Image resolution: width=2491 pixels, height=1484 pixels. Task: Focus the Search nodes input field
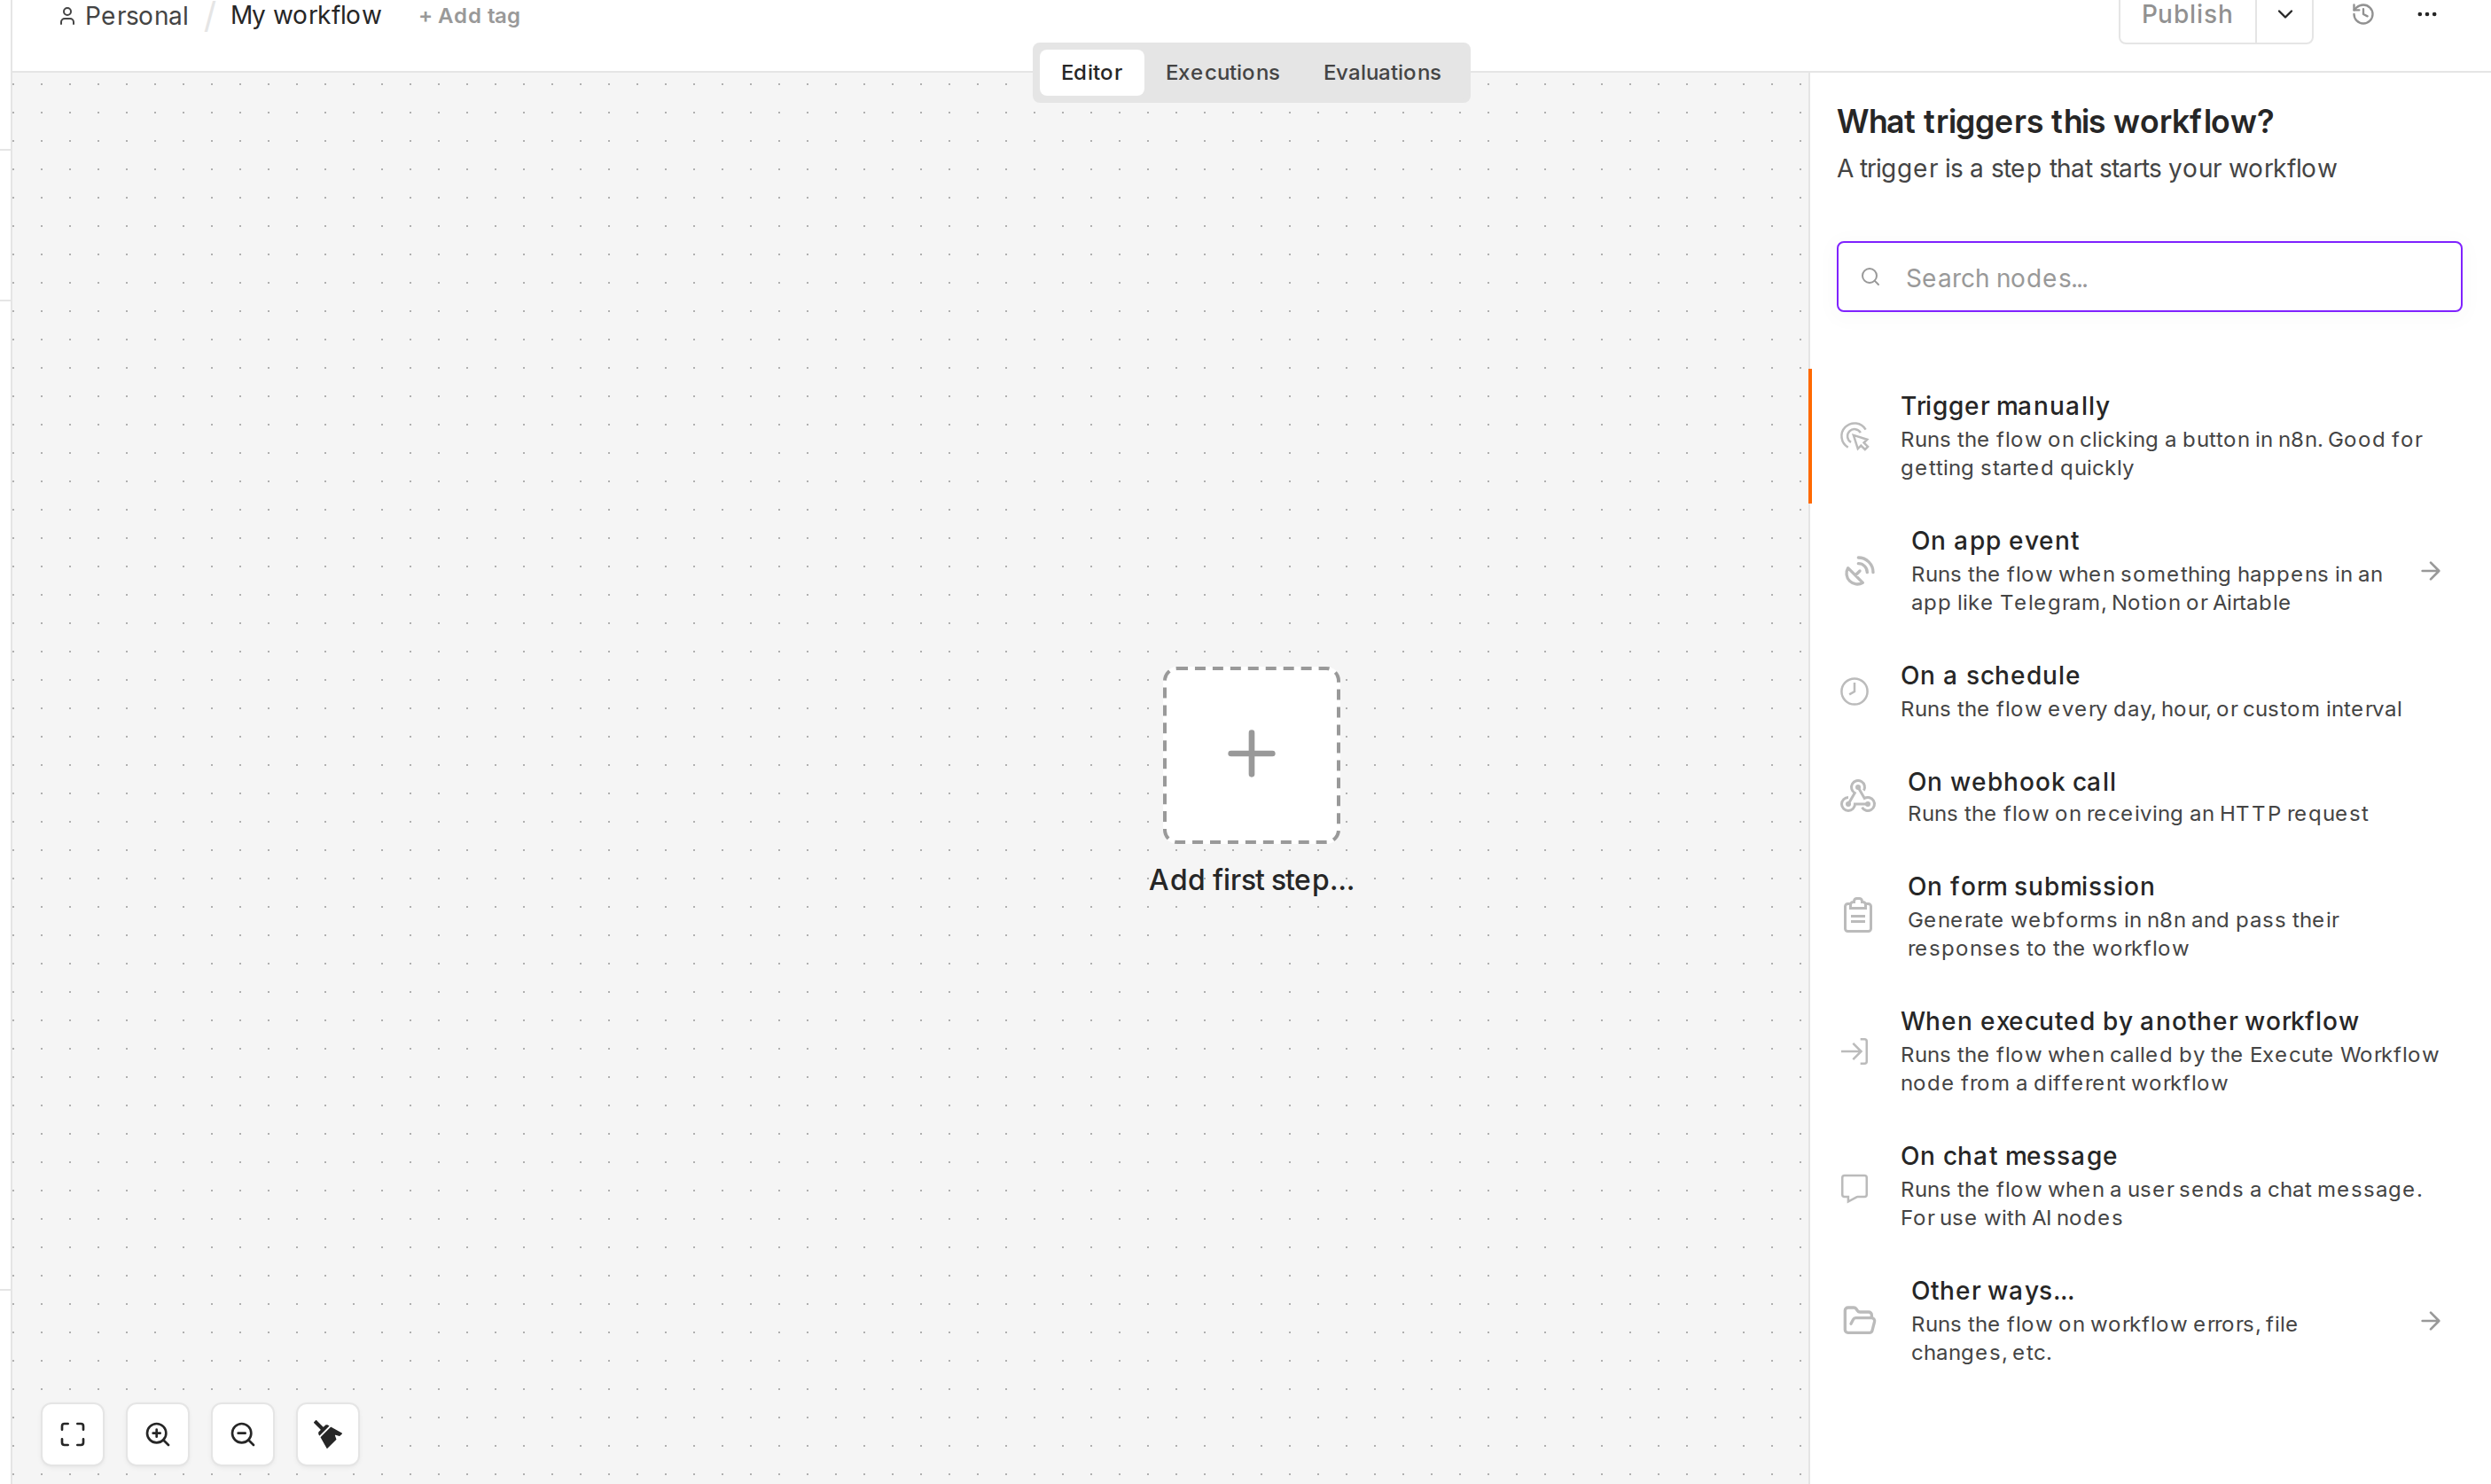click(x=2149, y=277)
